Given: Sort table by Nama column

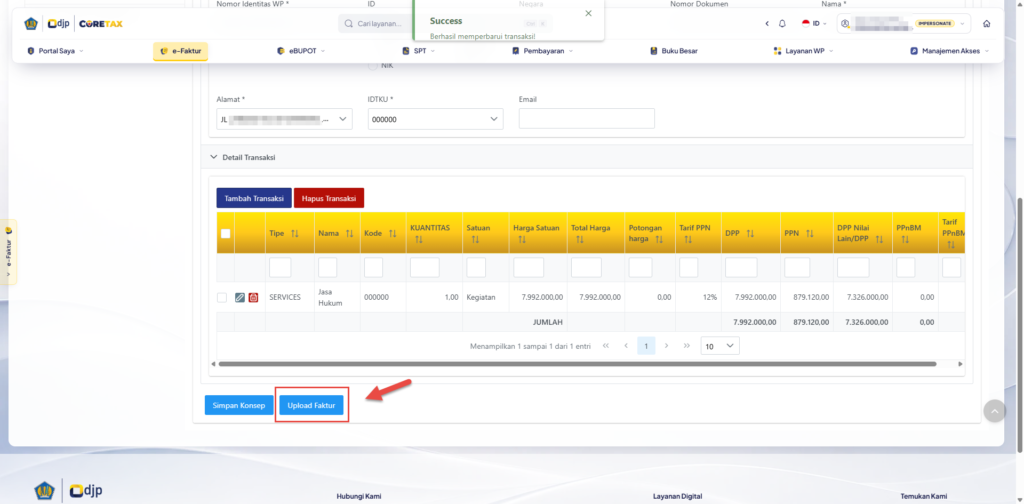Looking at the screenshot, I should [x=349, y=234].
